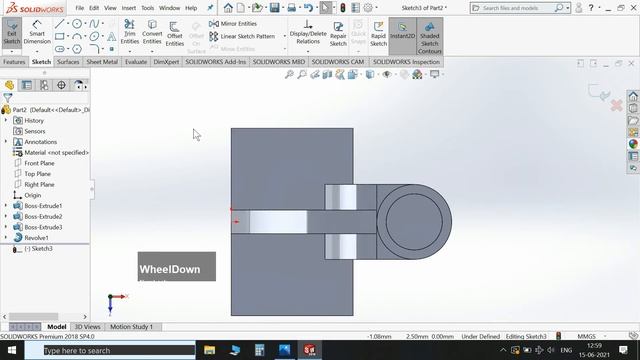This screenshot has height=360, width=640.
Task: Open the Edit menu
Action: click(94, 8)
